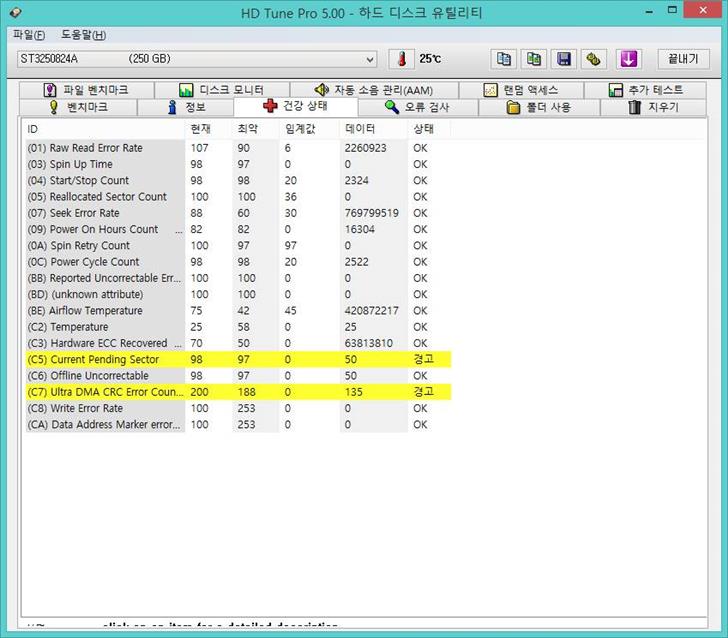
Task: Open the 도움말 help menu
Action: [83, 35]
